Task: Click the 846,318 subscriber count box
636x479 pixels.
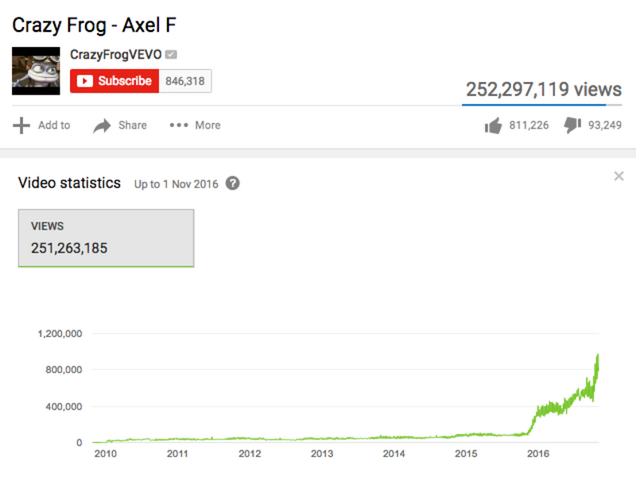Action: (184, 81)
